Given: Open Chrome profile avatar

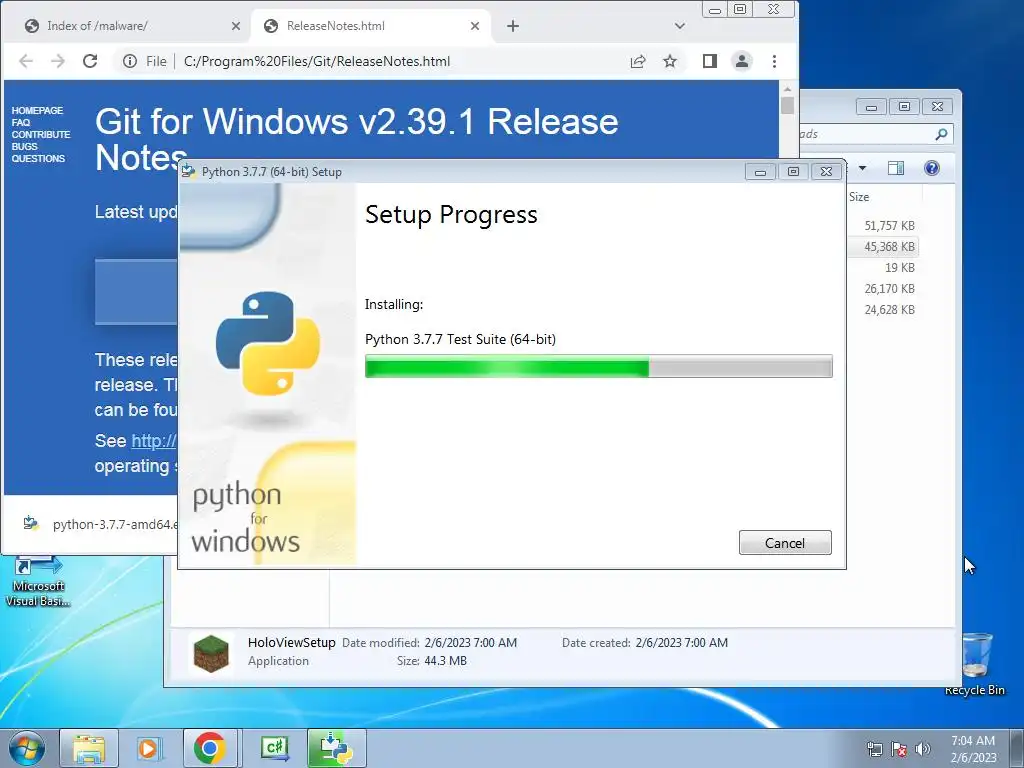Looking at the screenshot, I should tap(742, 61).
